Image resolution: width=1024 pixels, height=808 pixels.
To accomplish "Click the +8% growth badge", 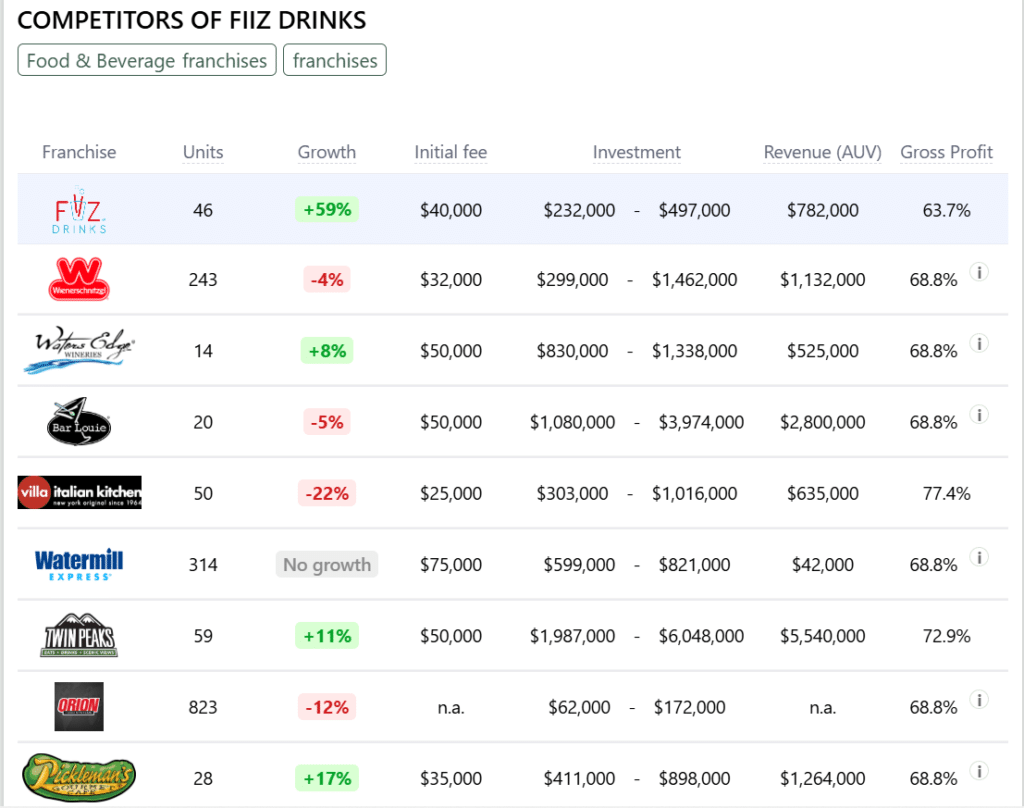I will 327,351.
